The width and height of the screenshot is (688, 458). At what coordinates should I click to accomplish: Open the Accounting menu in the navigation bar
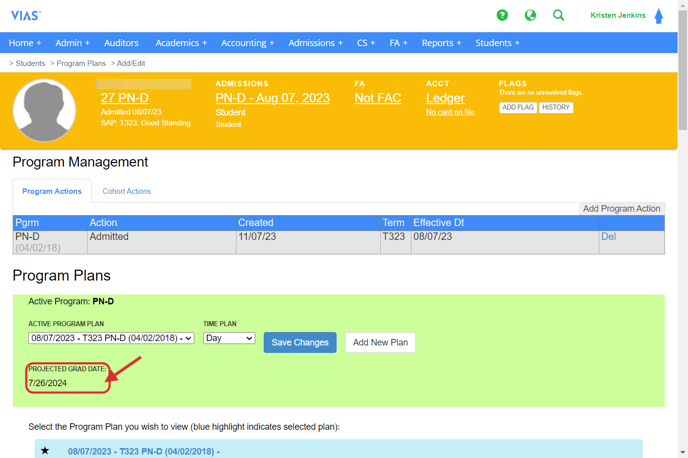coord(247,43)
